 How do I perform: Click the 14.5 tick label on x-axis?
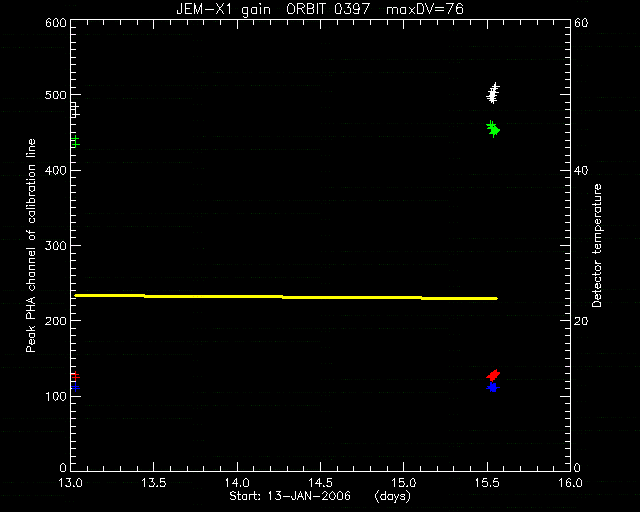[x=320, y=483]
